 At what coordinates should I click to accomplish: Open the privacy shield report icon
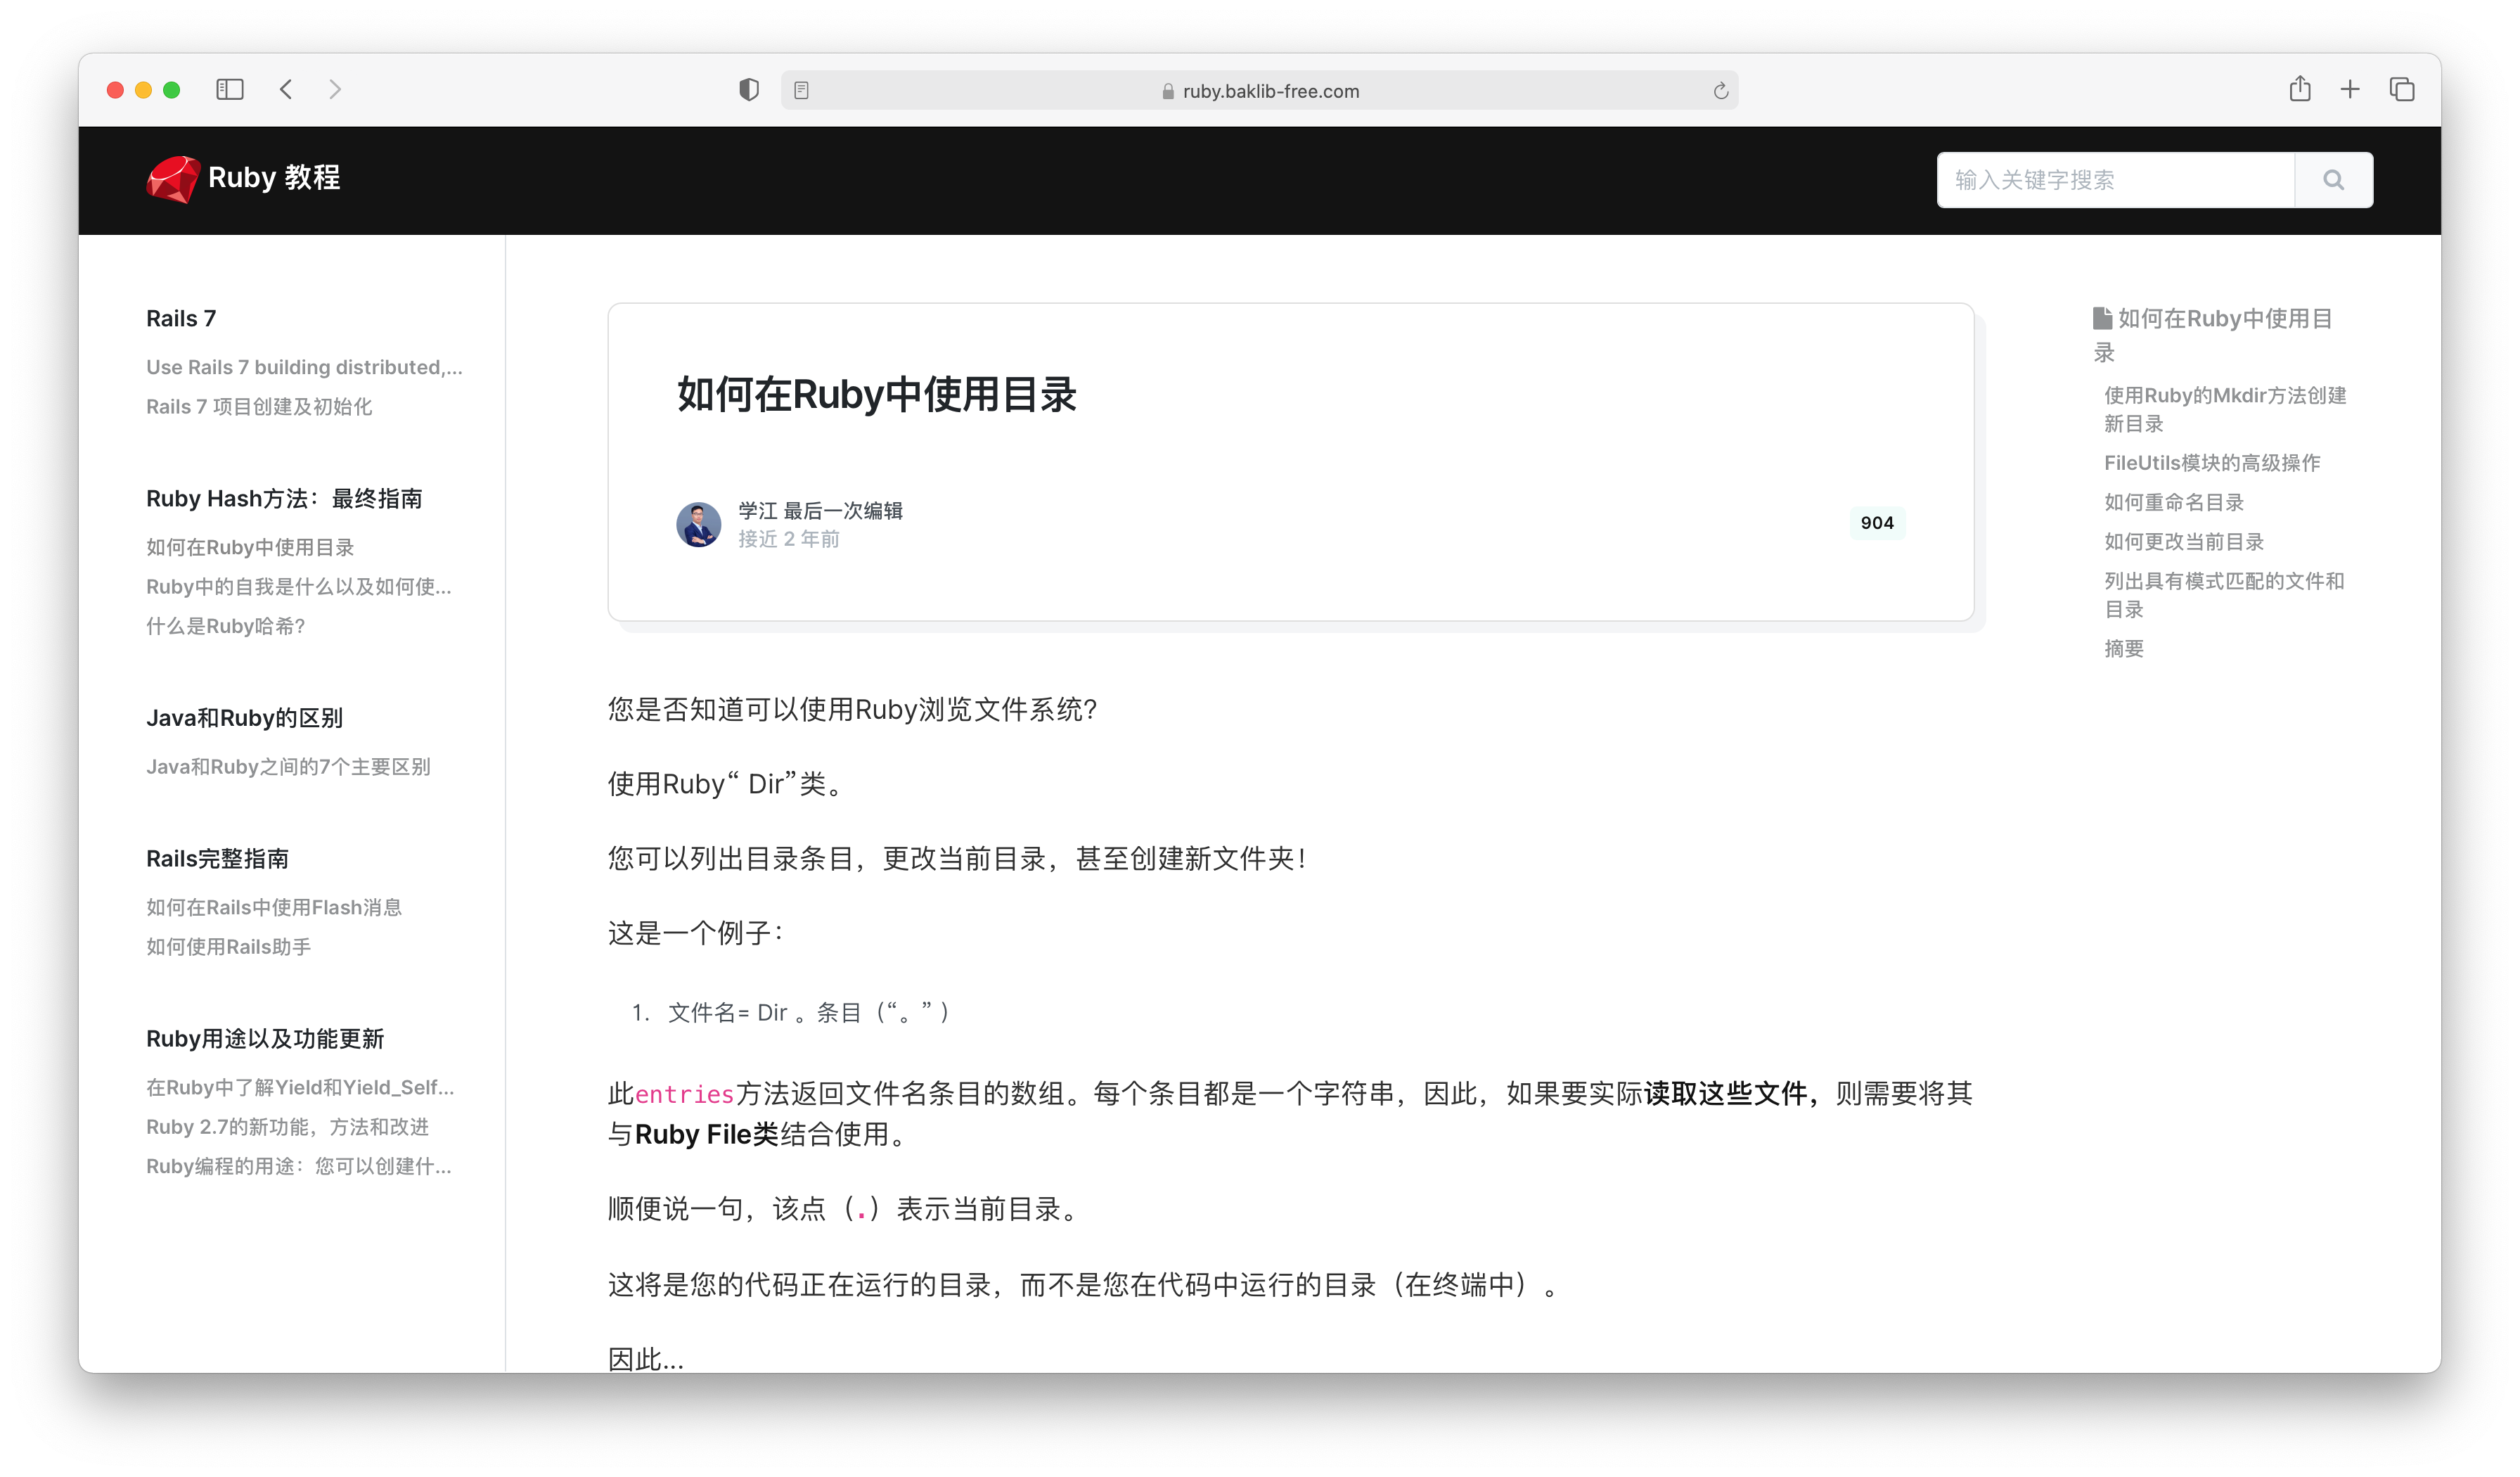point(749,90)
